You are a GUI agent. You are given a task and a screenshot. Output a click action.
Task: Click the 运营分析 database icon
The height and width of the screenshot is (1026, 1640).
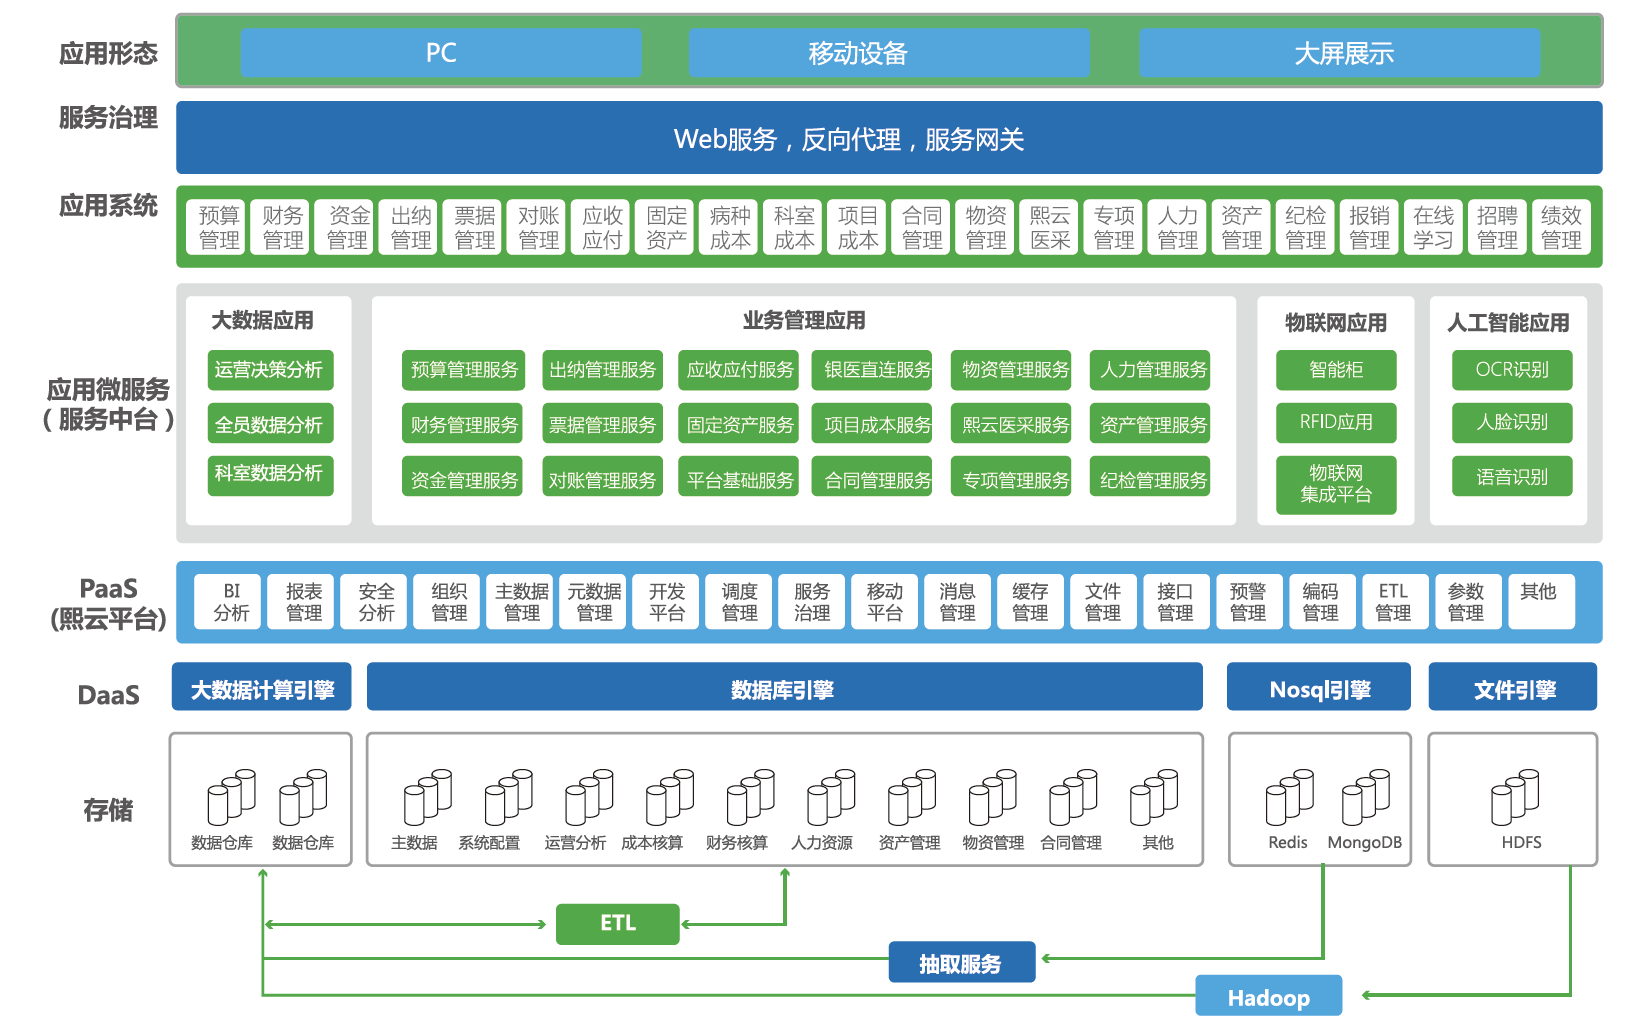tap(589, 797)
